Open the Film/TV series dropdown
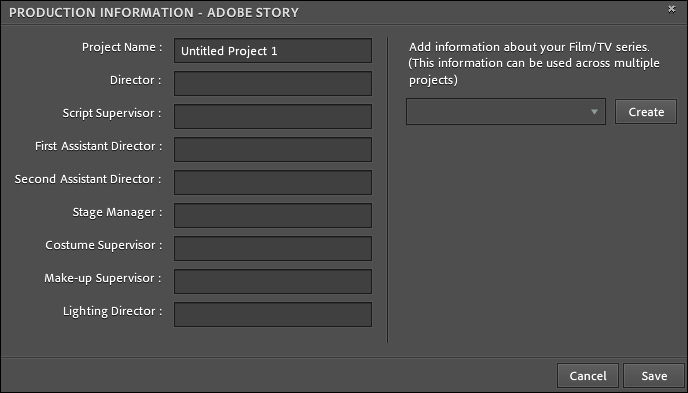 tap(506, 111)
